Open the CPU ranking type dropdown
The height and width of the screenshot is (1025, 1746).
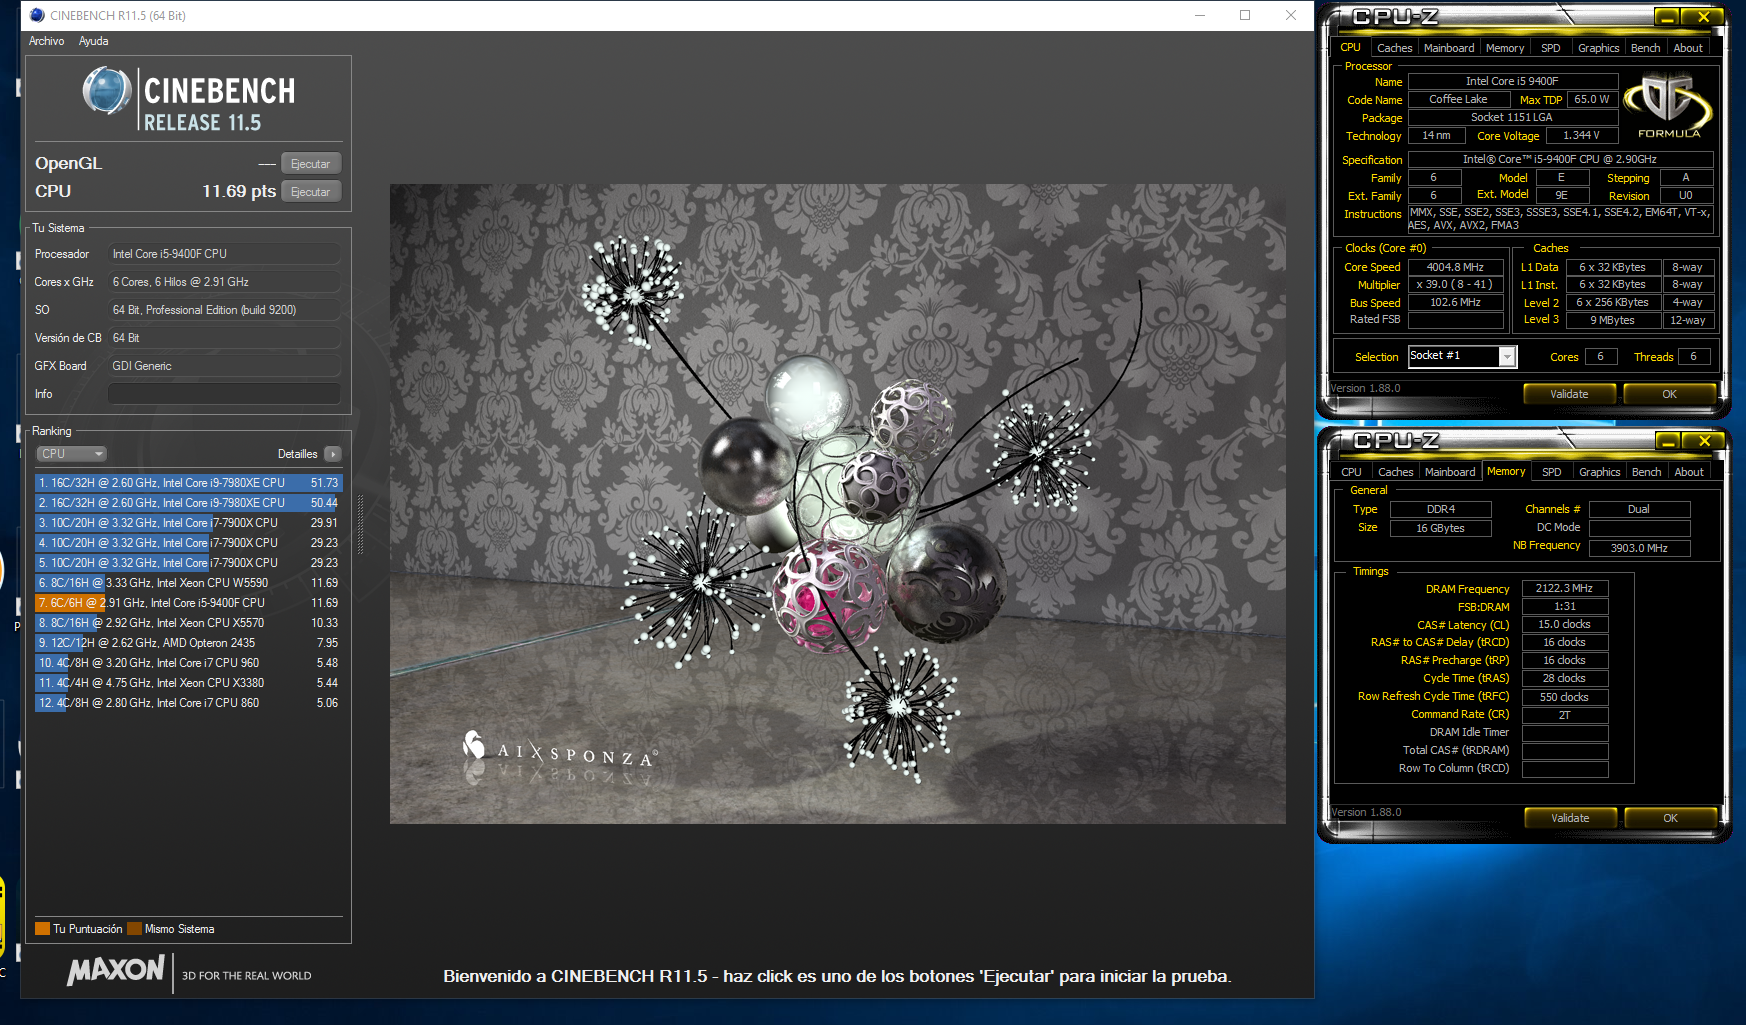tap(71, 454)
